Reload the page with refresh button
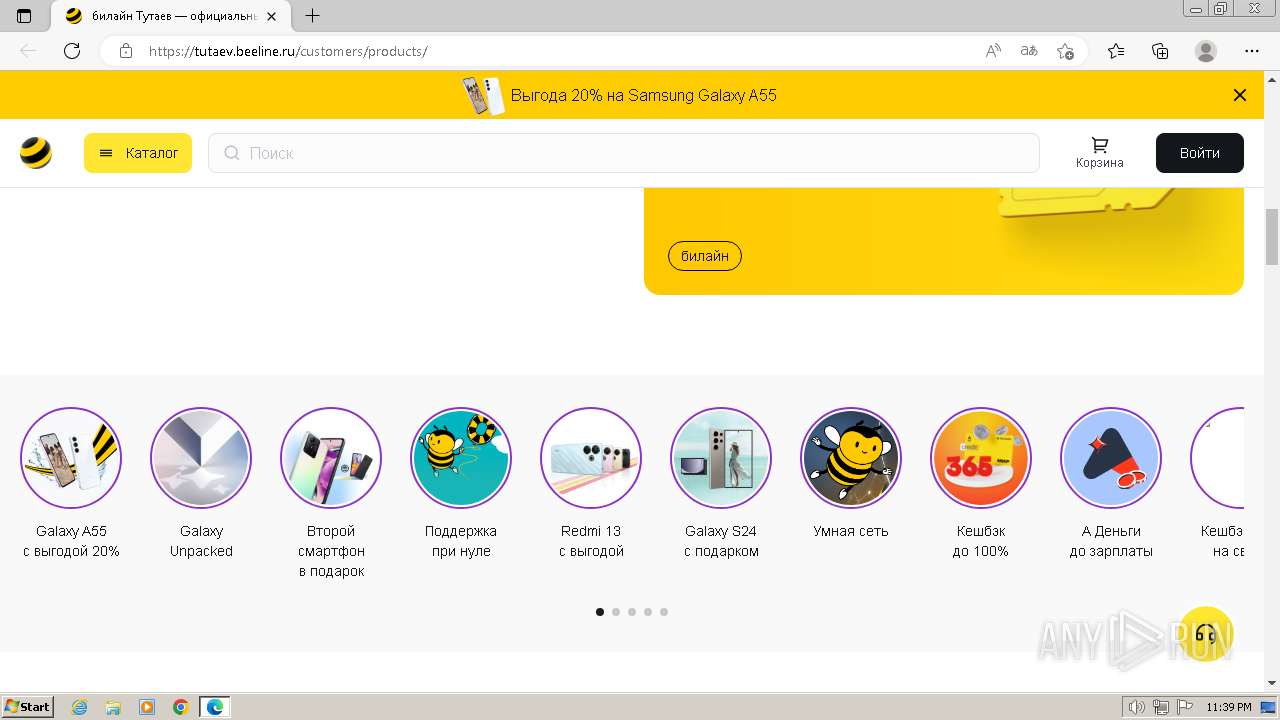The width and height of the screenshot is (1280, 720). click(x=72, y=51)
